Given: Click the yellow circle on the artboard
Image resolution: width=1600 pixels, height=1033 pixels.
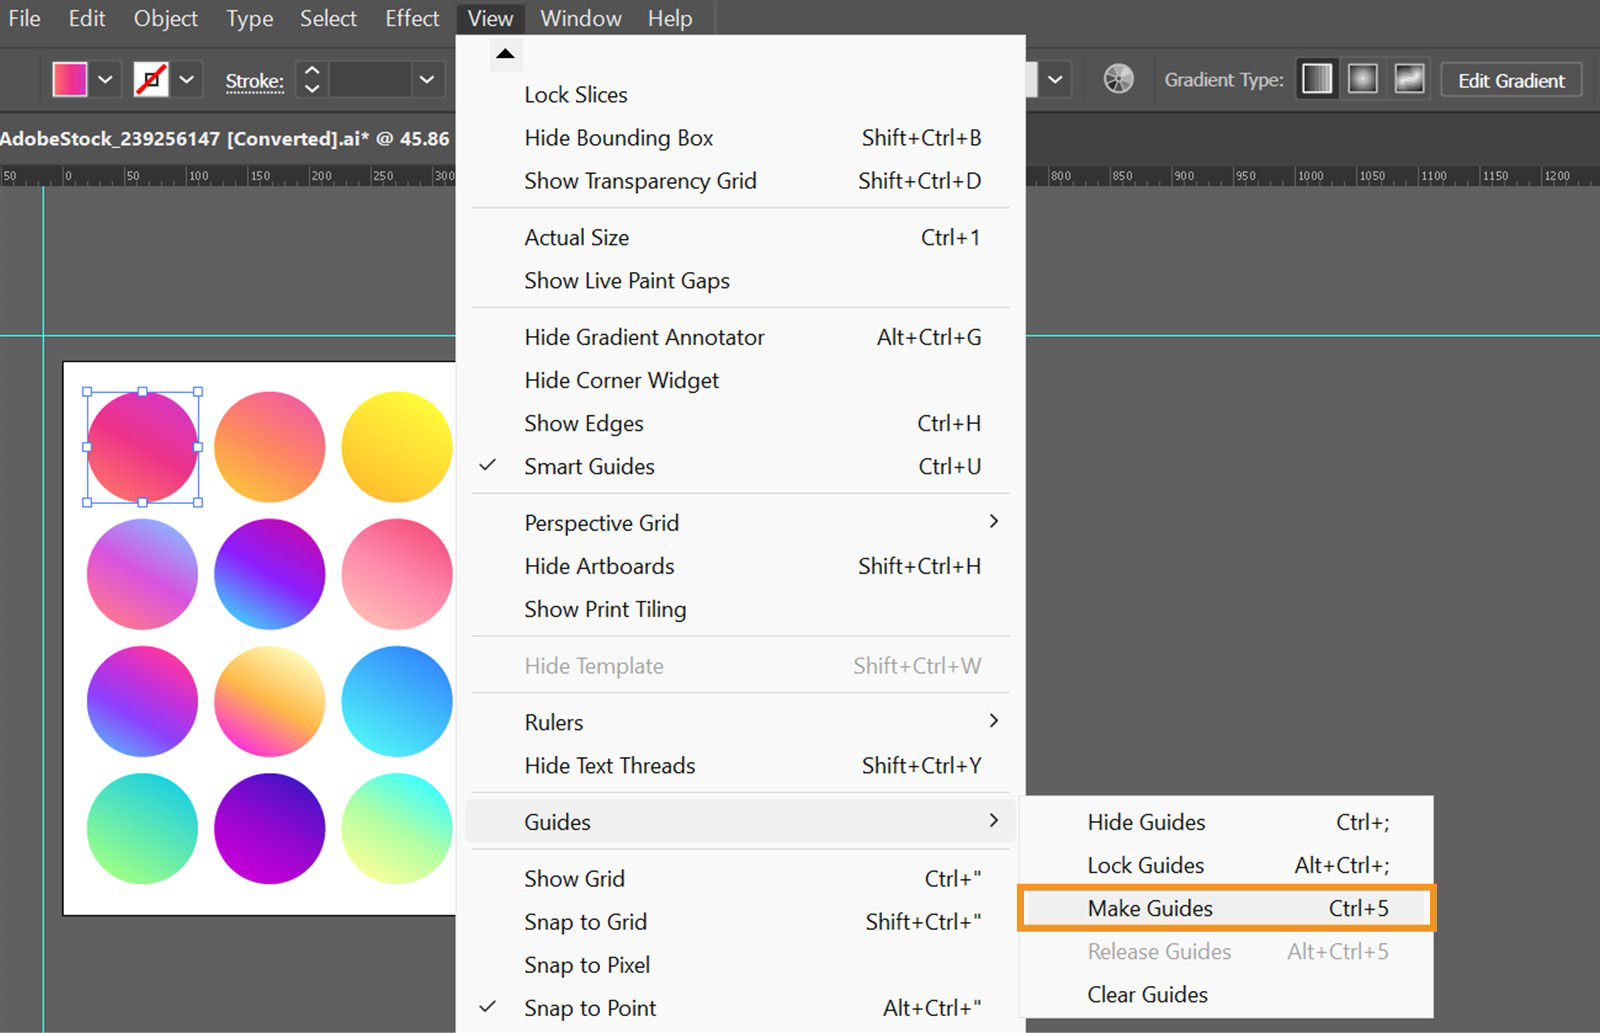Looking at the screenshot, I should 396,446.
